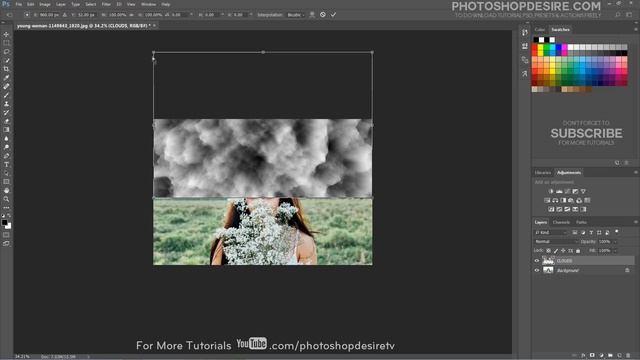Select the Rectangle shape tool
This screenshot has height=360, width=640.
(x=6, y=182)
